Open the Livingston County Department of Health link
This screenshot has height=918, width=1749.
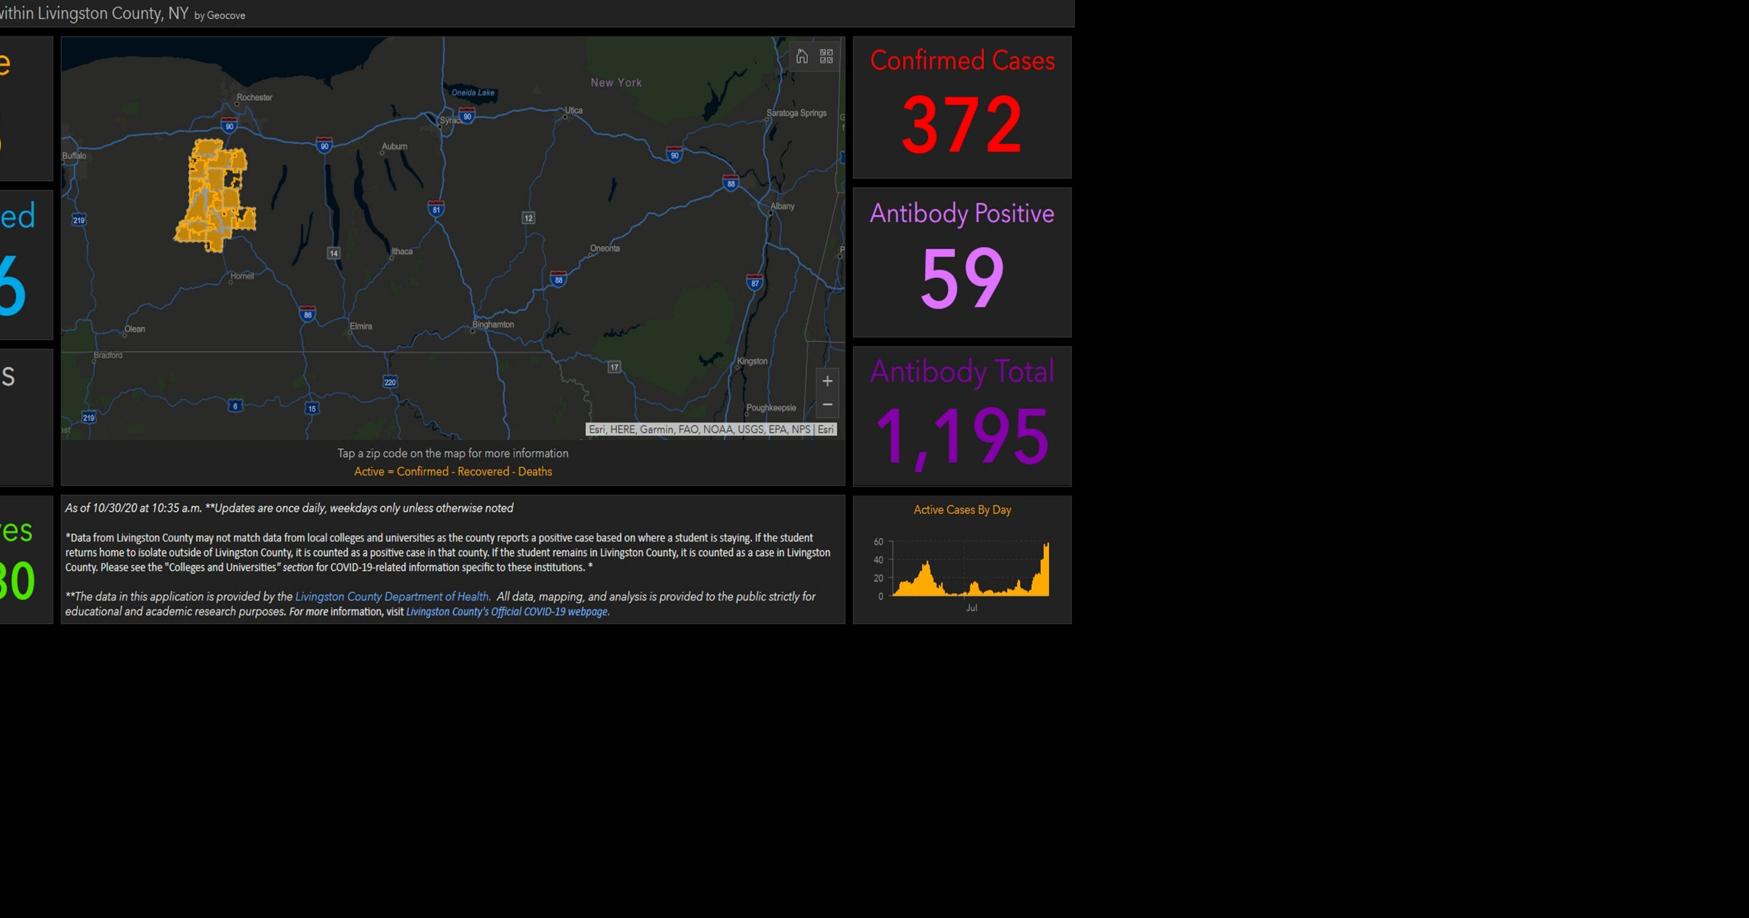tap(394, 596)
